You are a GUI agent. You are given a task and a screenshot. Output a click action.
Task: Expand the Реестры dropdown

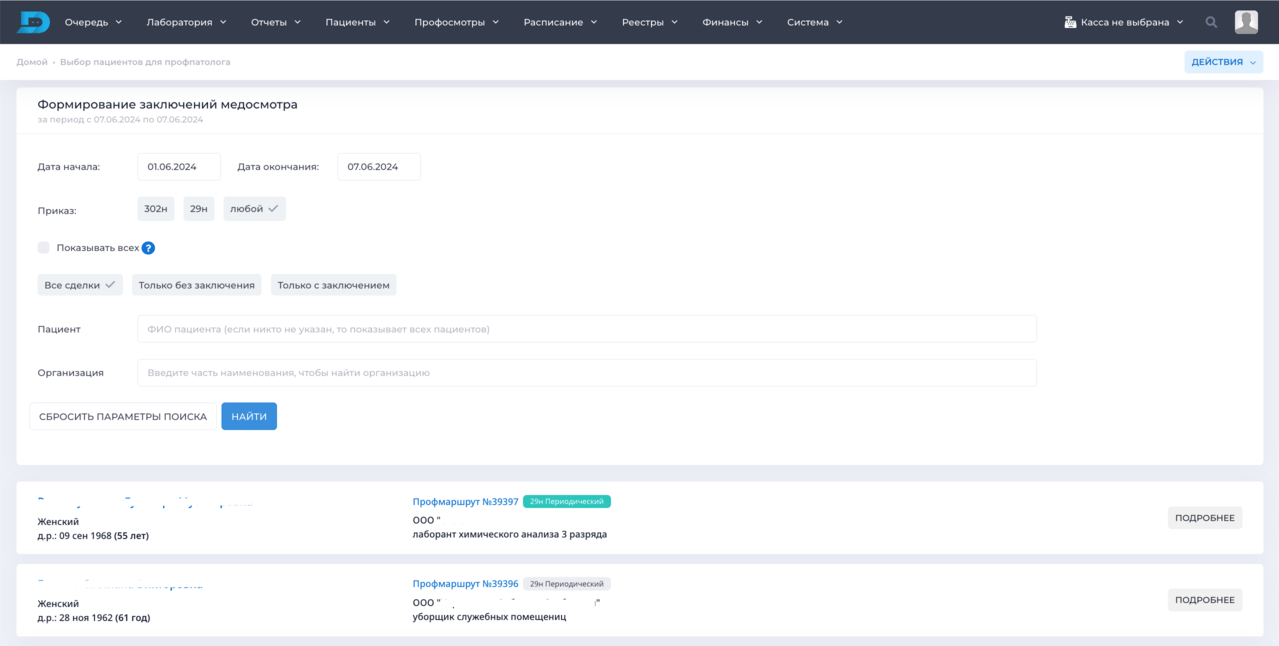[649, 22]
